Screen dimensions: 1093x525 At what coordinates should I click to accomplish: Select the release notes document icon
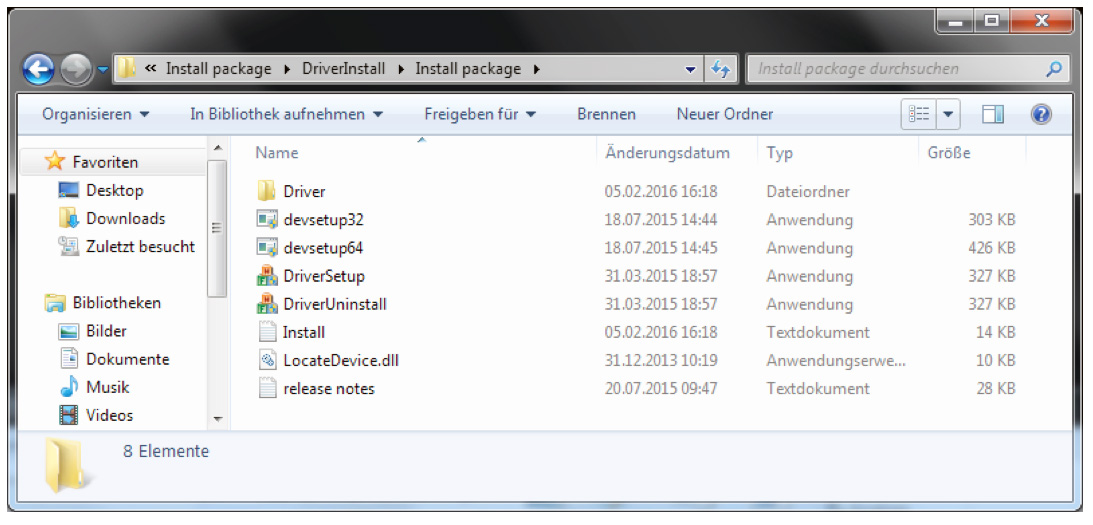(267, 388)
